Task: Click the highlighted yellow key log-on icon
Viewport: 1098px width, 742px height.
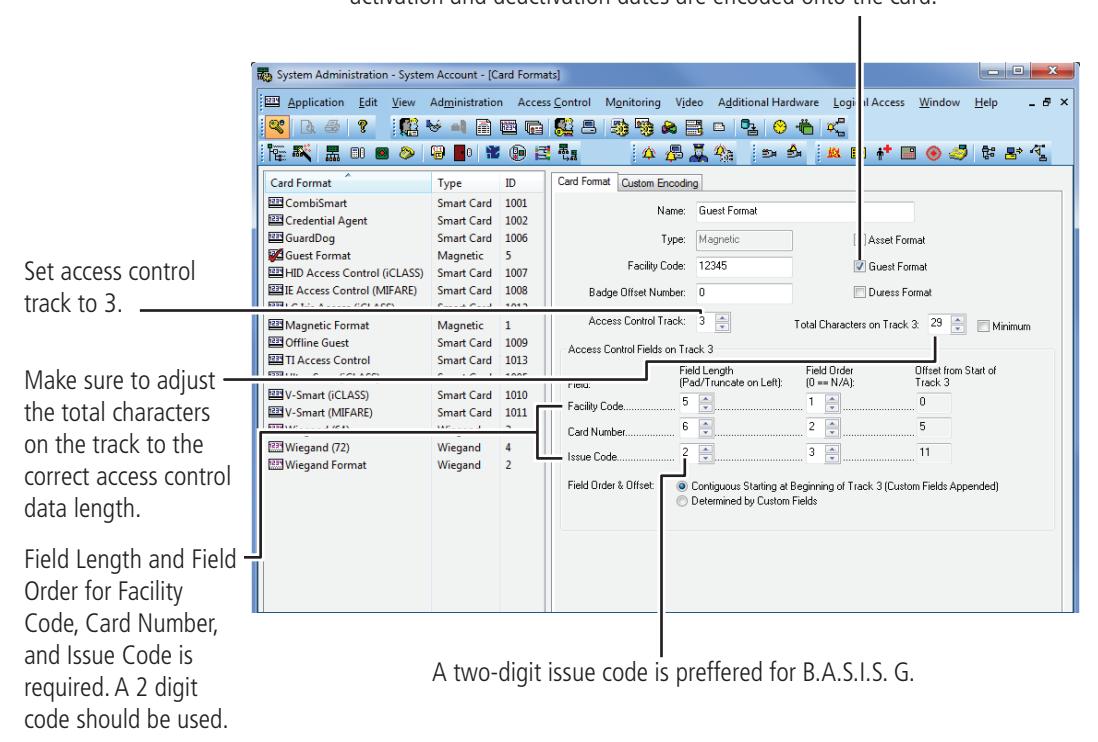Action: pyautogui.click(x=277, y=127)
